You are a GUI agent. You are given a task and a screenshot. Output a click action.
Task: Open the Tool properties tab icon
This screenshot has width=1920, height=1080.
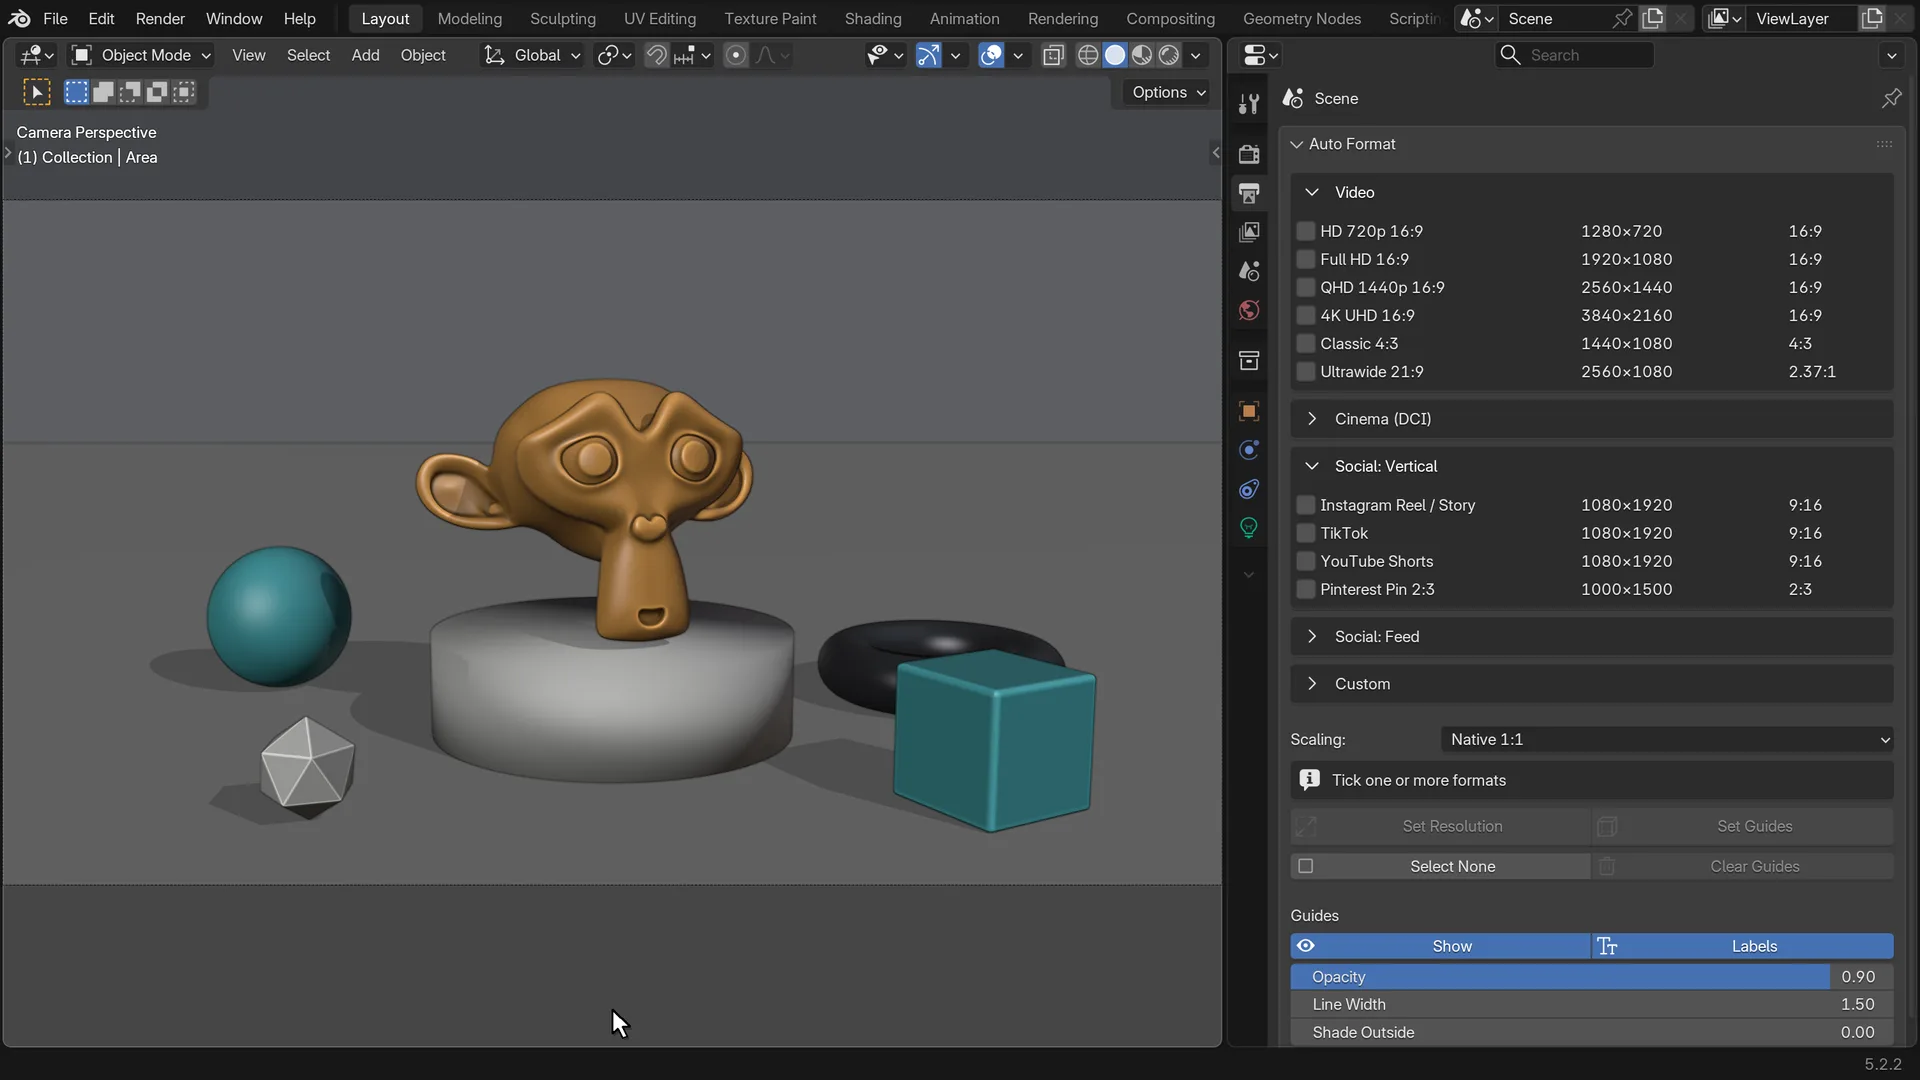point(1249,104)
